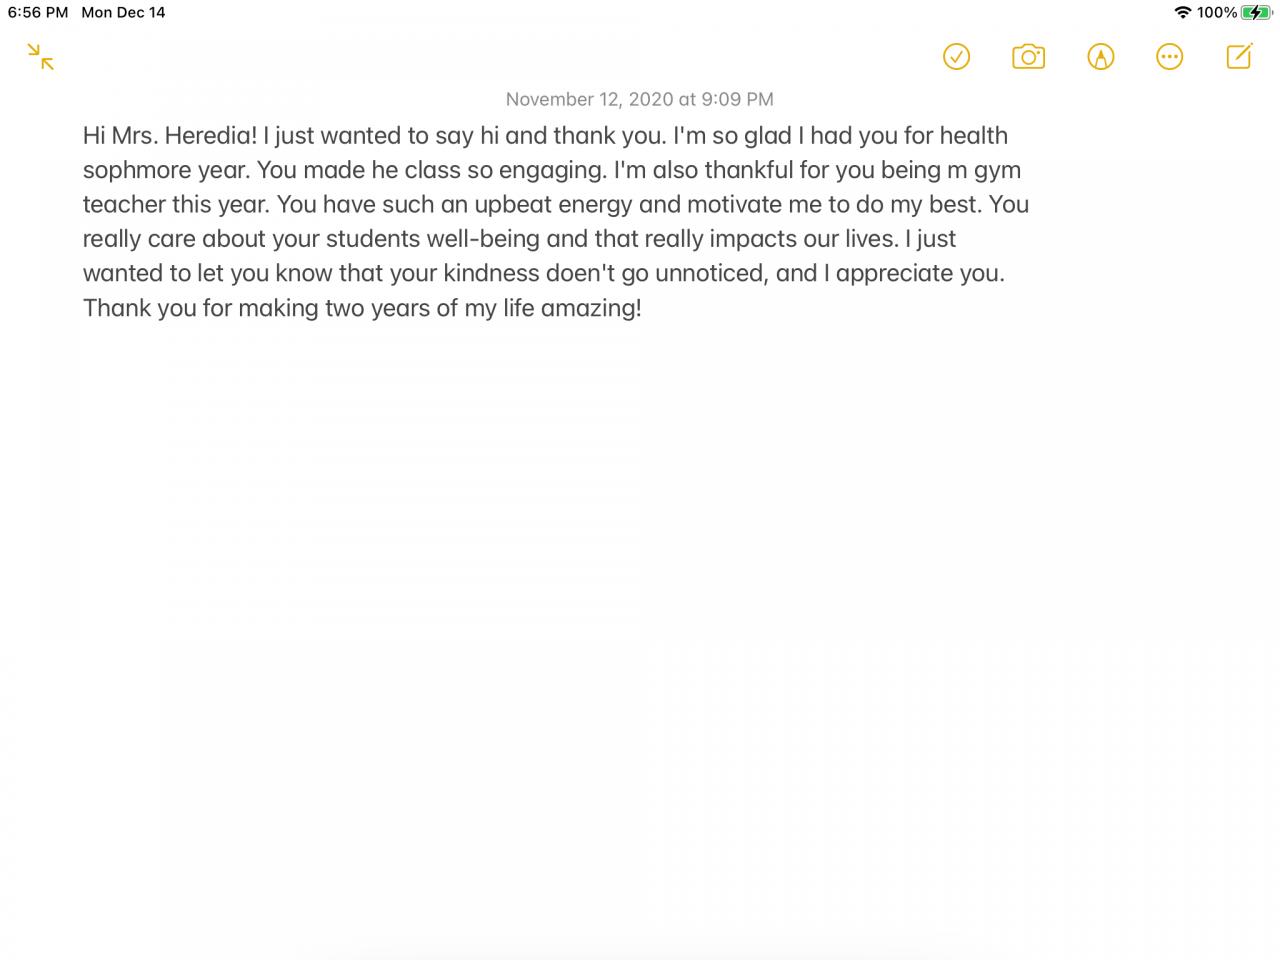
Task: Tap the Mon Dec 14 date in status bar
Action: (123, 13)
